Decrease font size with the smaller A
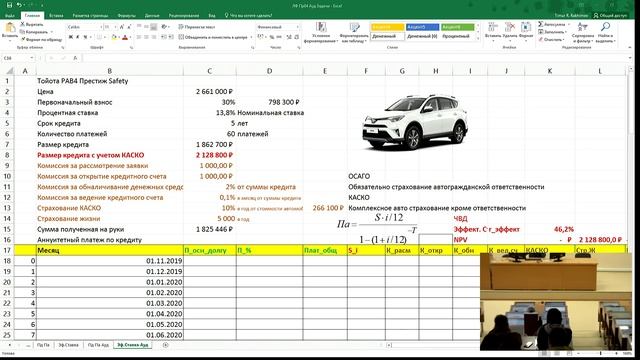 [x=129, y=27]
